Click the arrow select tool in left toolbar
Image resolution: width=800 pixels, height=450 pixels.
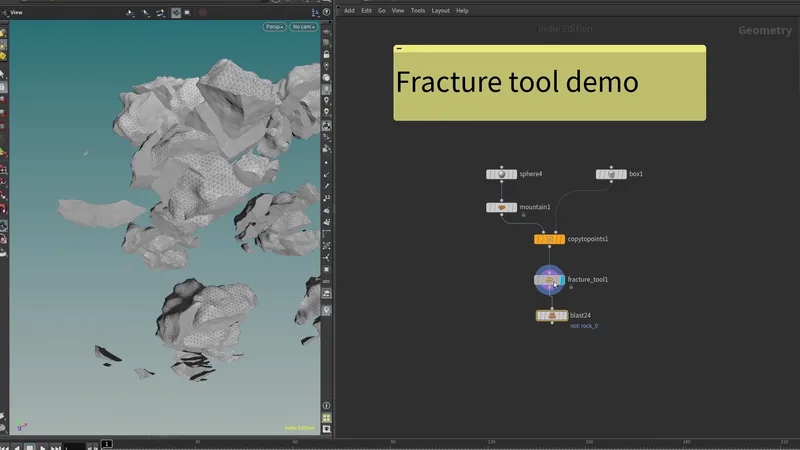[3, 74]
